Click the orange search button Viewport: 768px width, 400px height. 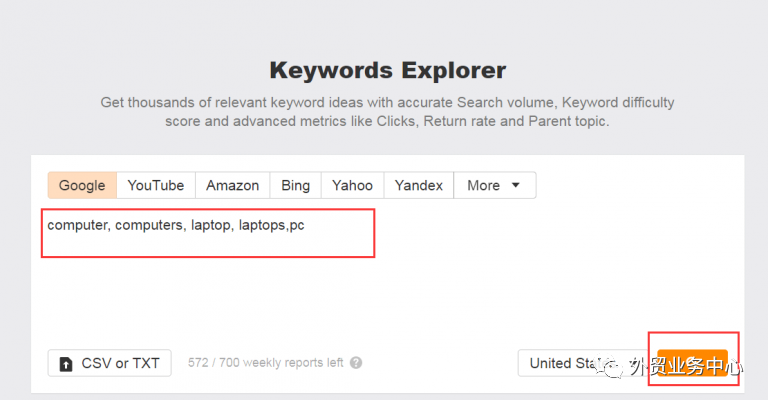[692, 363]
